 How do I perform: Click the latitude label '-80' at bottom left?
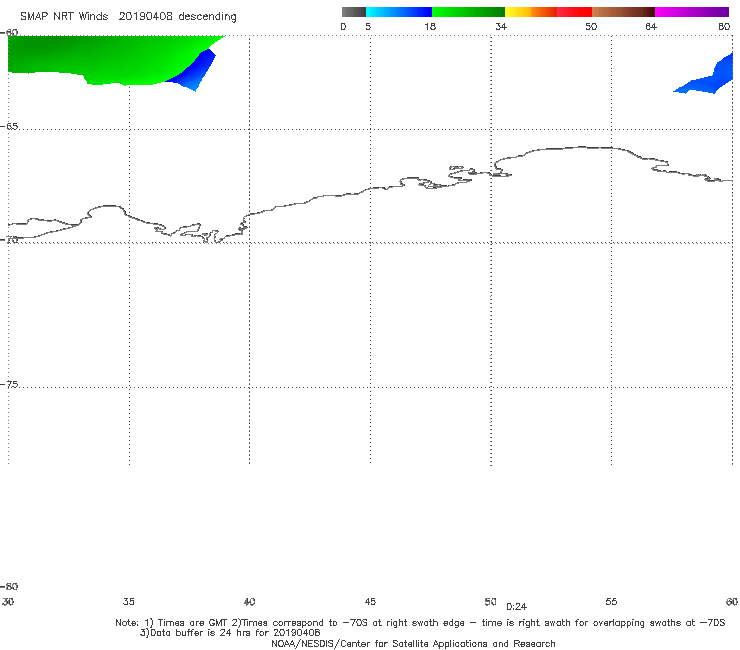point(9,587)
